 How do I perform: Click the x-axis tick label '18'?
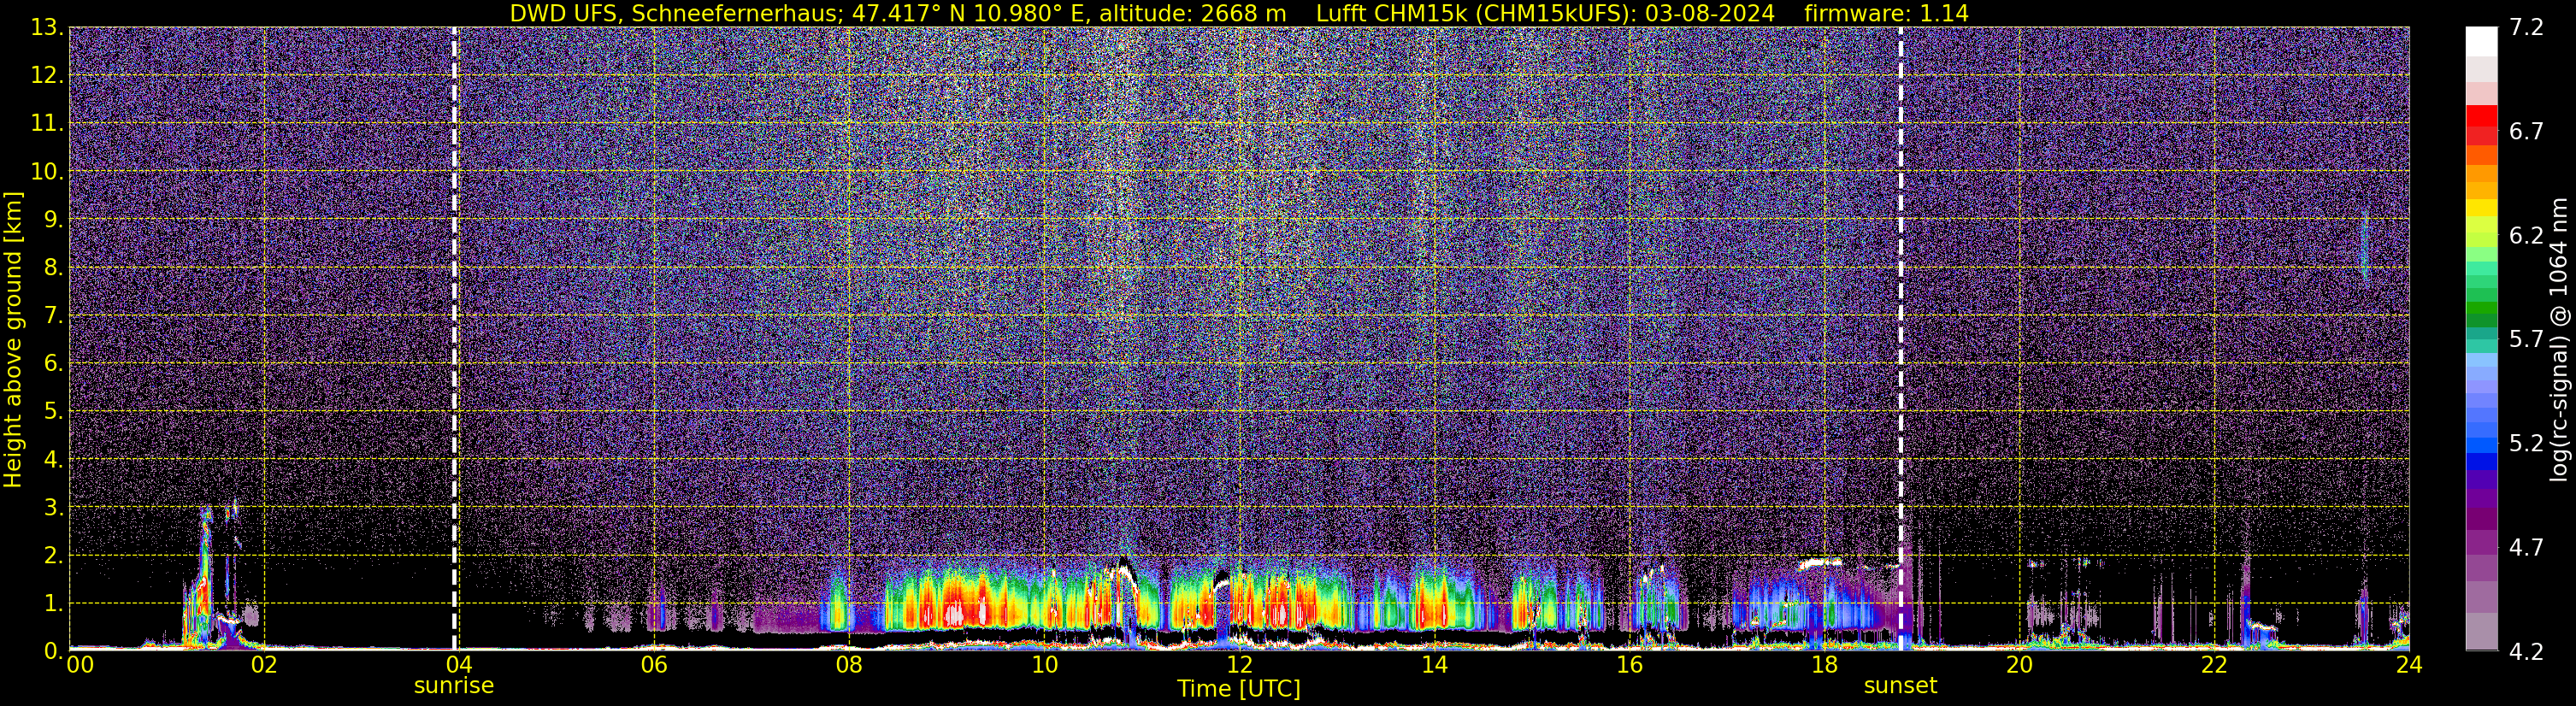point(1824,665)
